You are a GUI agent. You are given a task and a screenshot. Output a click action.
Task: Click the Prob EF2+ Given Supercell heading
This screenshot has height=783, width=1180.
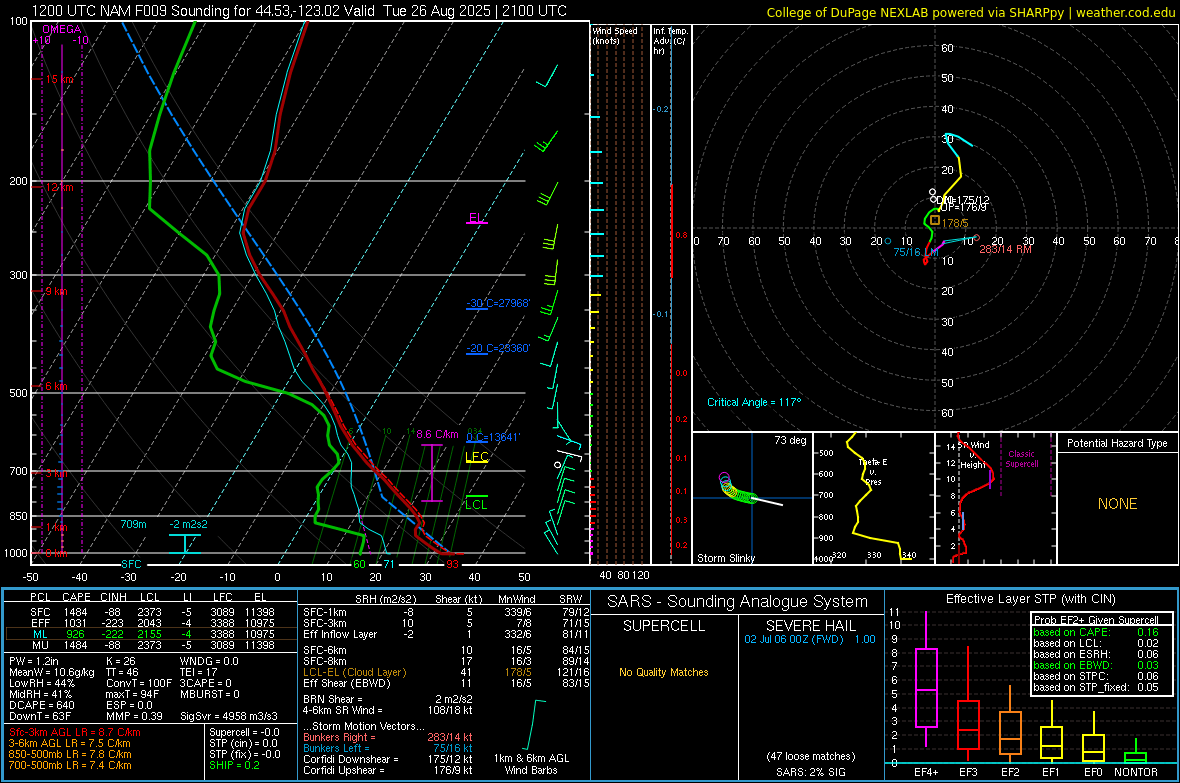[x=1096, y=620]
